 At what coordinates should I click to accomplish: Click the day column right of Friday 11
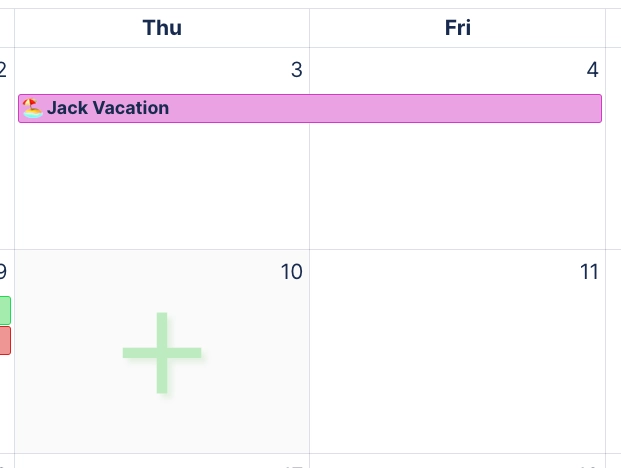click(614, 350)
